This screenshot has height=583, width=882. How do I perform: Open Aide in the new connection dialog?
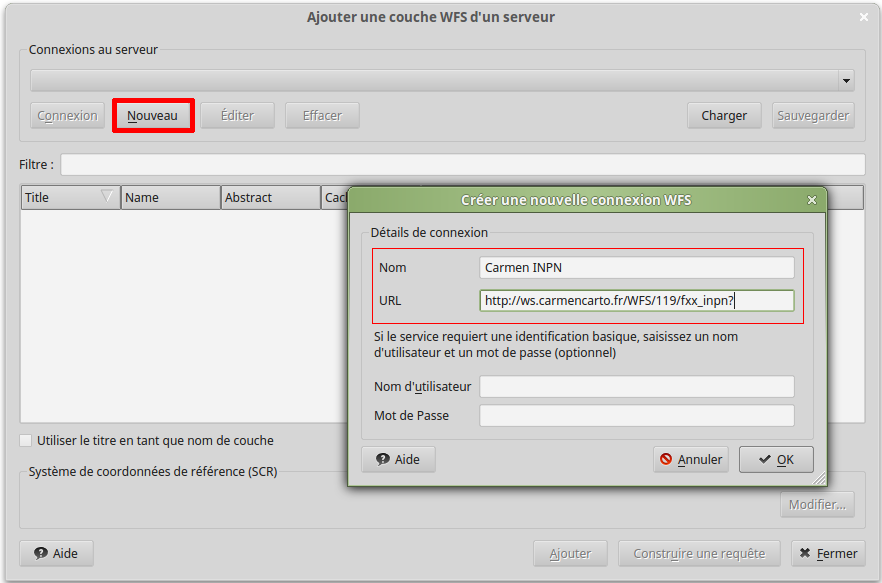398,459
